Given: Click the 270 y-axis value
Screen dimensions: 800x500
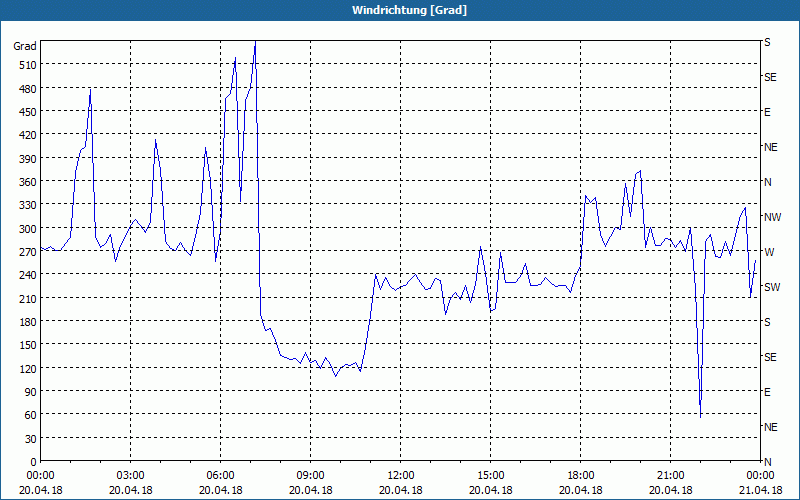Looking at the screenshot, I should (28, 252).
